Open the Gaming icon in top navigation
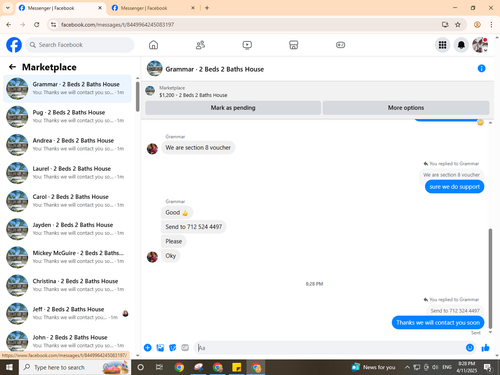The image size is (500, 375). click(340, 45)
